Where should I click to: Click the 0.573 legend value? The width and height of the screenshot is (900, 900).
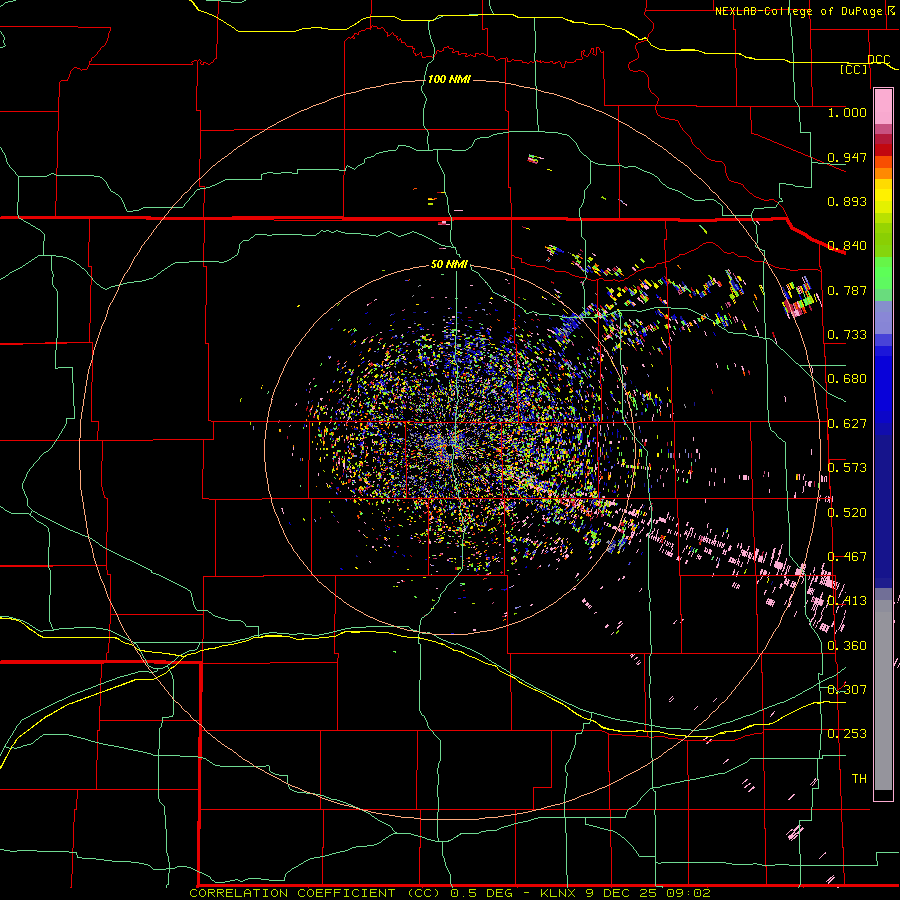point(847,468)
